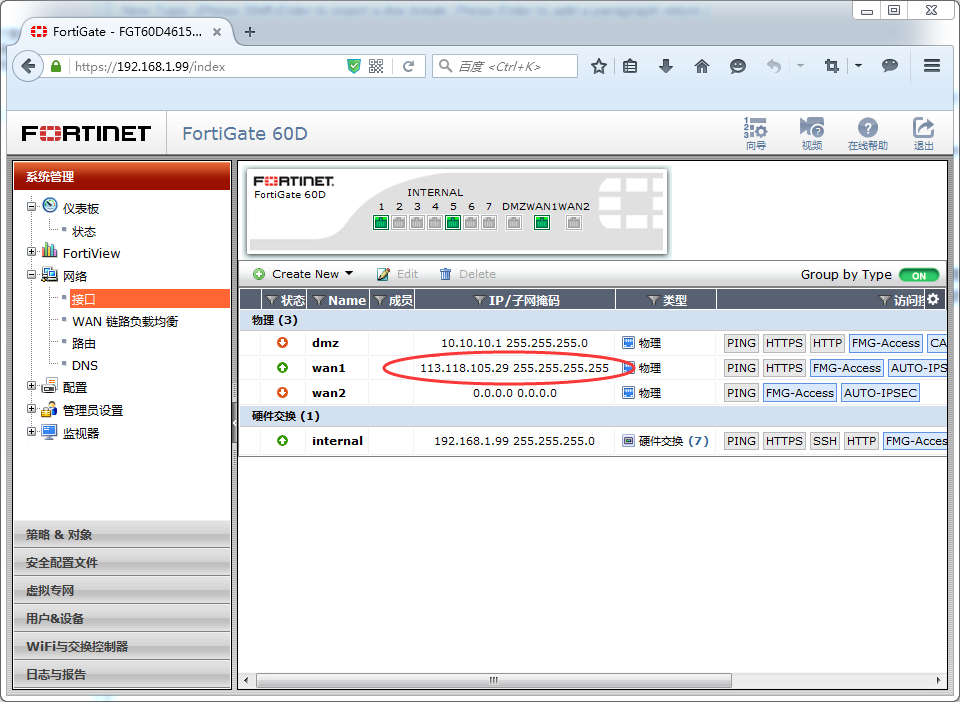This screenshot has height=702, width=960.
Task: Click WAN1 port on device diagram
Action: point(542,223)
